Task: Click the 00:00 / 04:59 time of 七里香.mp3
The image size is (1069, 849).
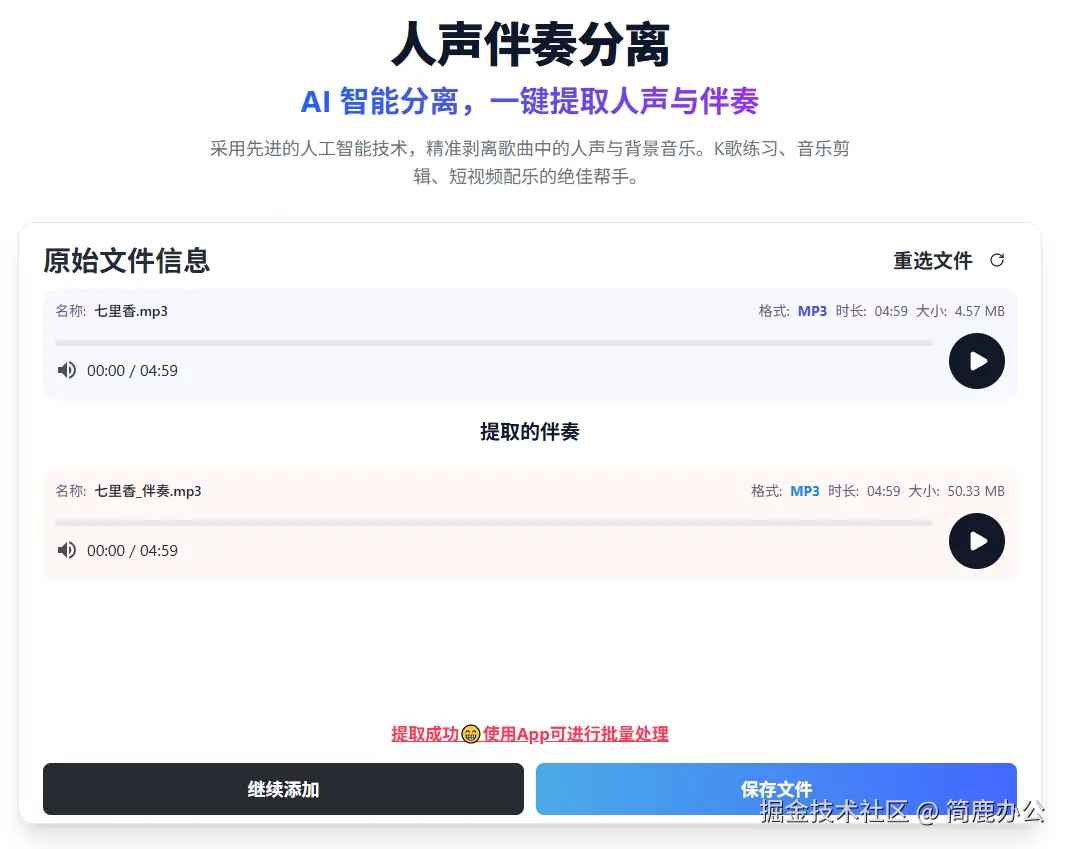Action: point(132,370)
